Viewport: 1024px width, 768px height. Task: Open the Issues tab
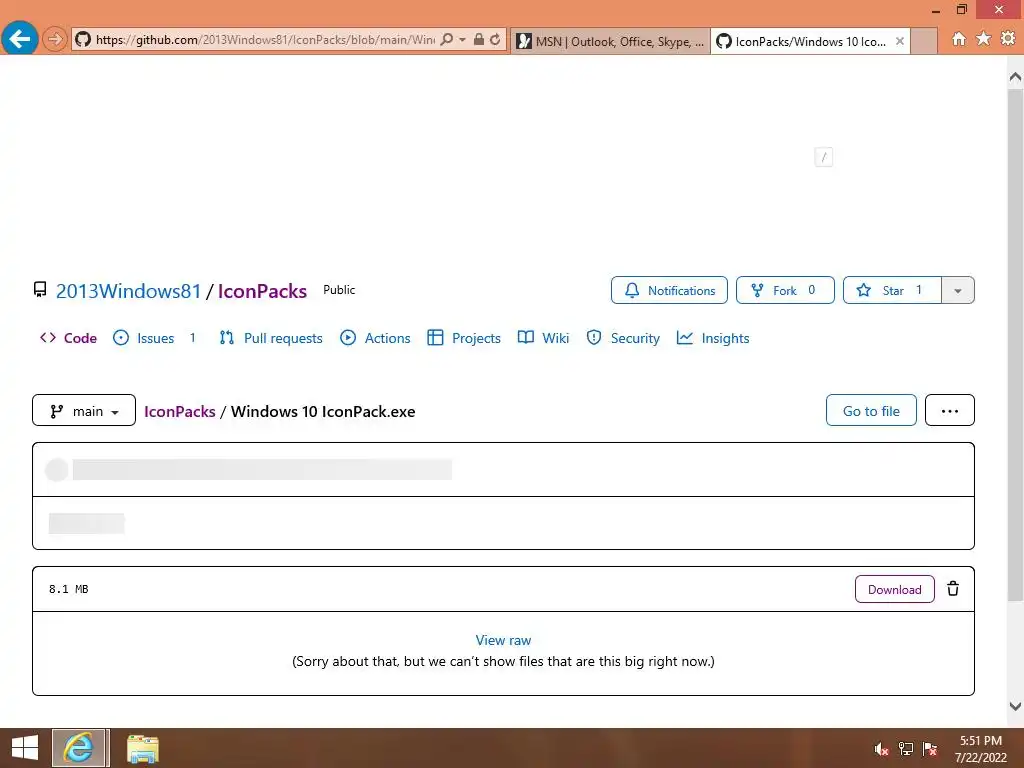click(x=154, y=338)
